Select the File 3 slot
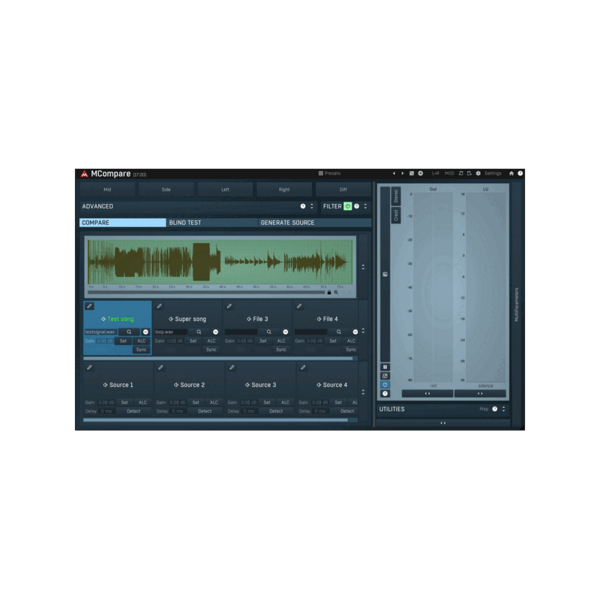This screenshot has height=600, width=600. [258, 319]
